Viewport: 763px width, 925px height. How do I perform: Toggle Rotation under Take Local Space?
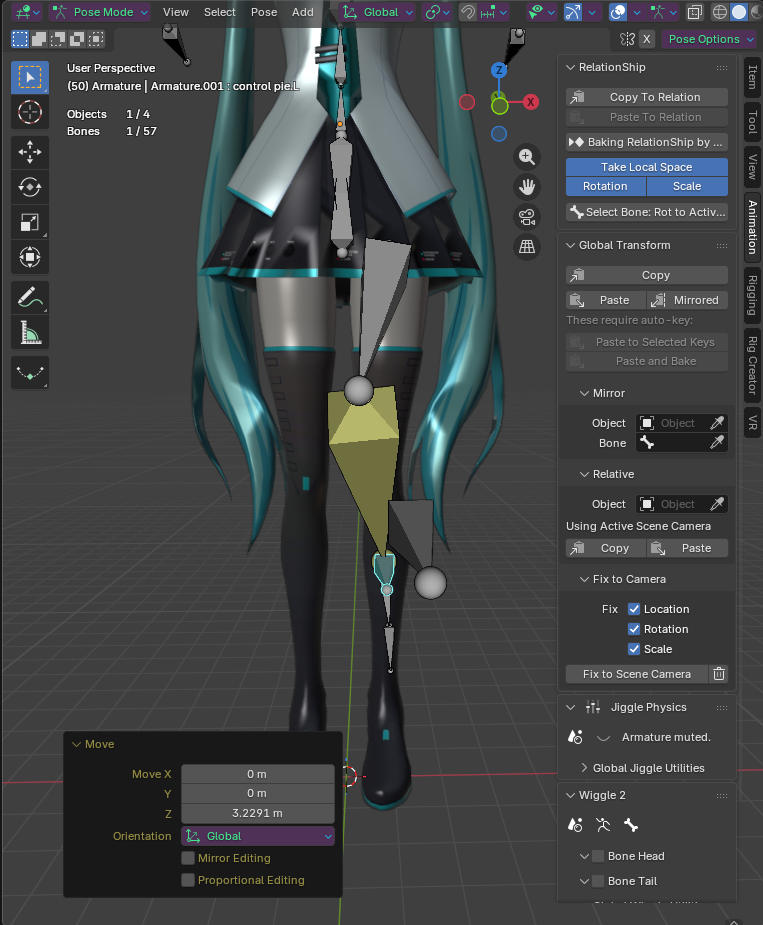click(x=605, y=186)
